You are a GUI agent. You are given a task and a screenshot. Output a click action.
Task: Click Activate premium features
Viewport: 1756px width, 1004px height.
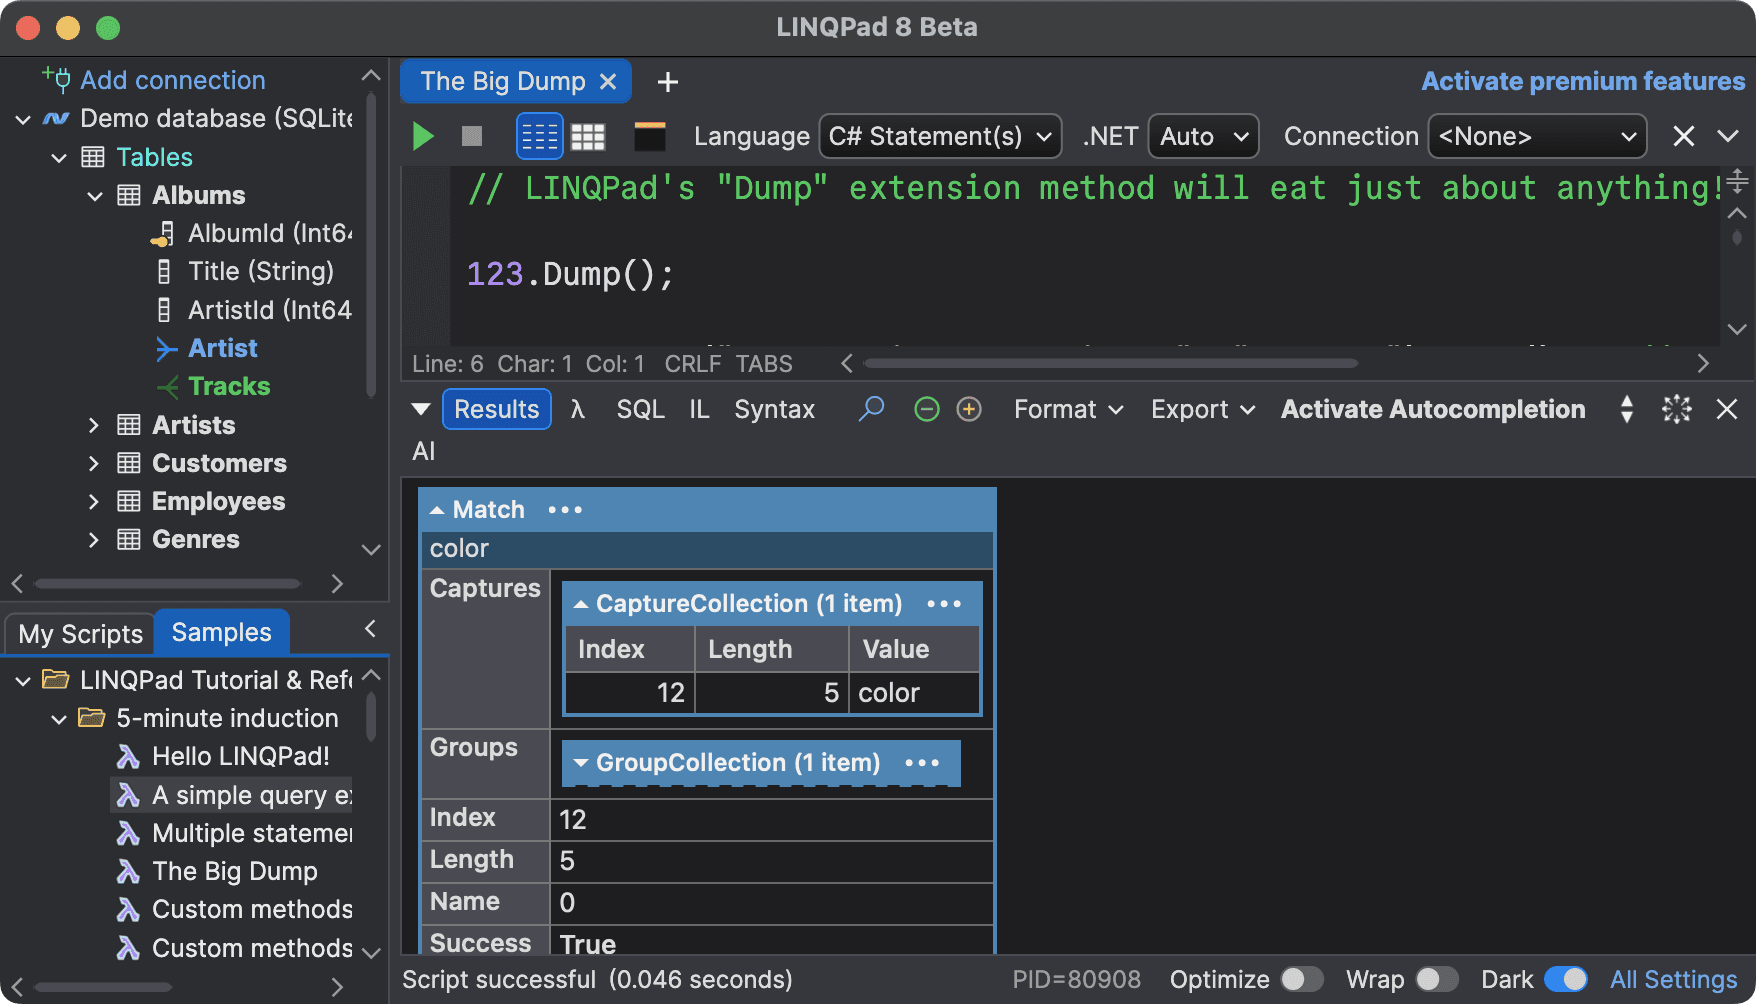(1582, 81)
